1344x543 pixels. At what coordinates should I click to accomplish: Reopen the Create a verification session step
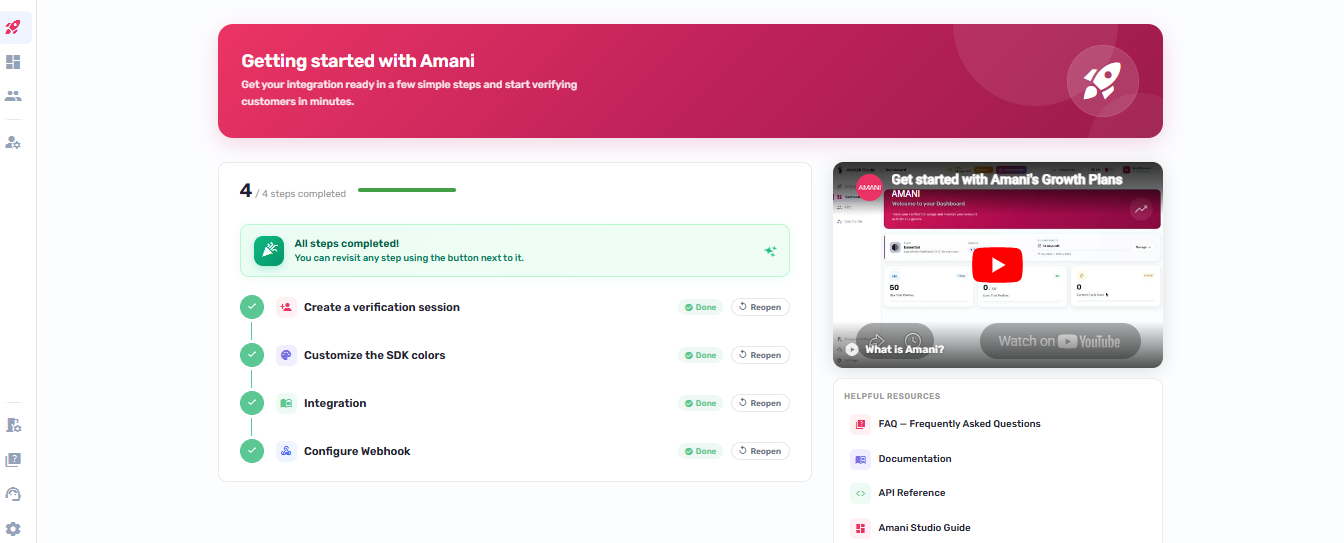pos(760,307)
